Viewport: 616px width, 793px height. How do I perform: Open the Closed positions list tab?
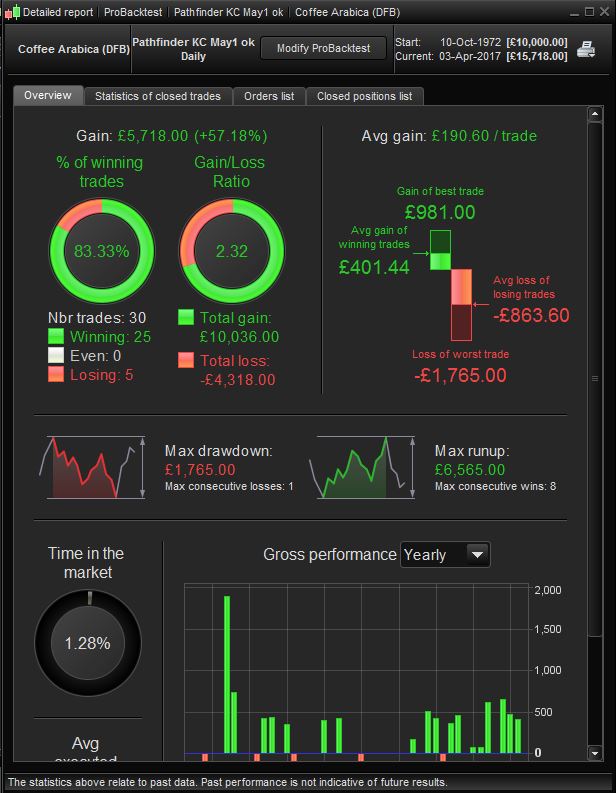(x=365, y=96)
